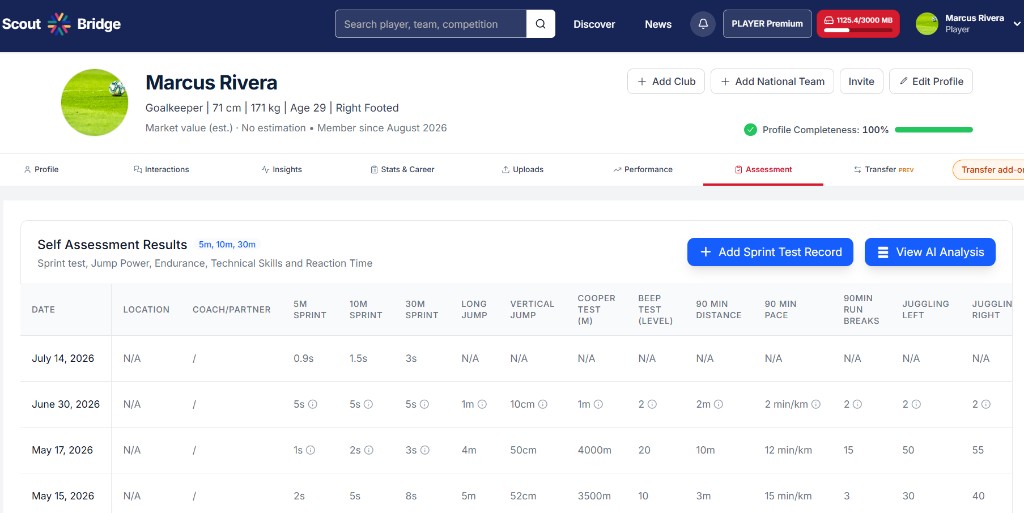Image resolution: width=1024 pixels, height=513 pixels.
Task: Select the June 30, 2026 row date
Action: (65, 404)
